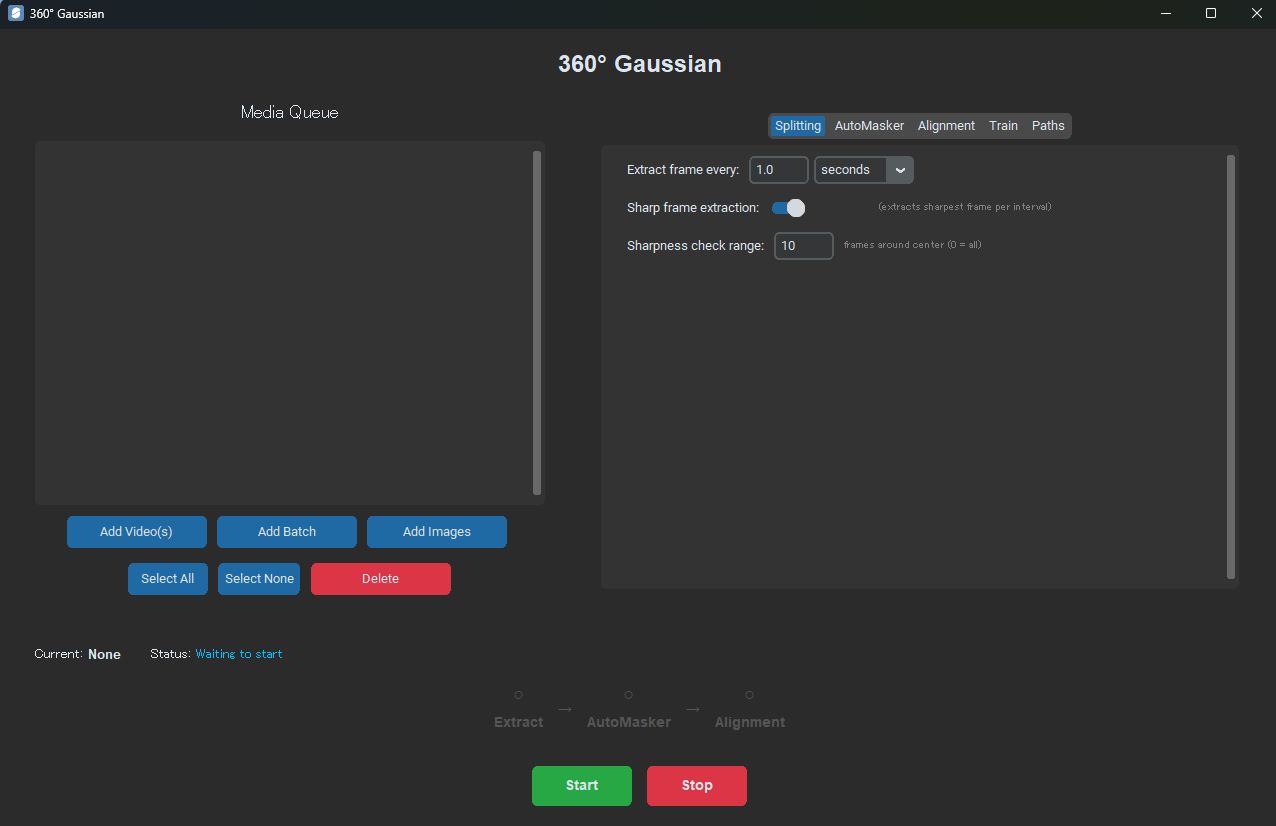Click the dropdown chevron next to seconds
Viewport: 1276px width, 826px height.
(899, 169)
